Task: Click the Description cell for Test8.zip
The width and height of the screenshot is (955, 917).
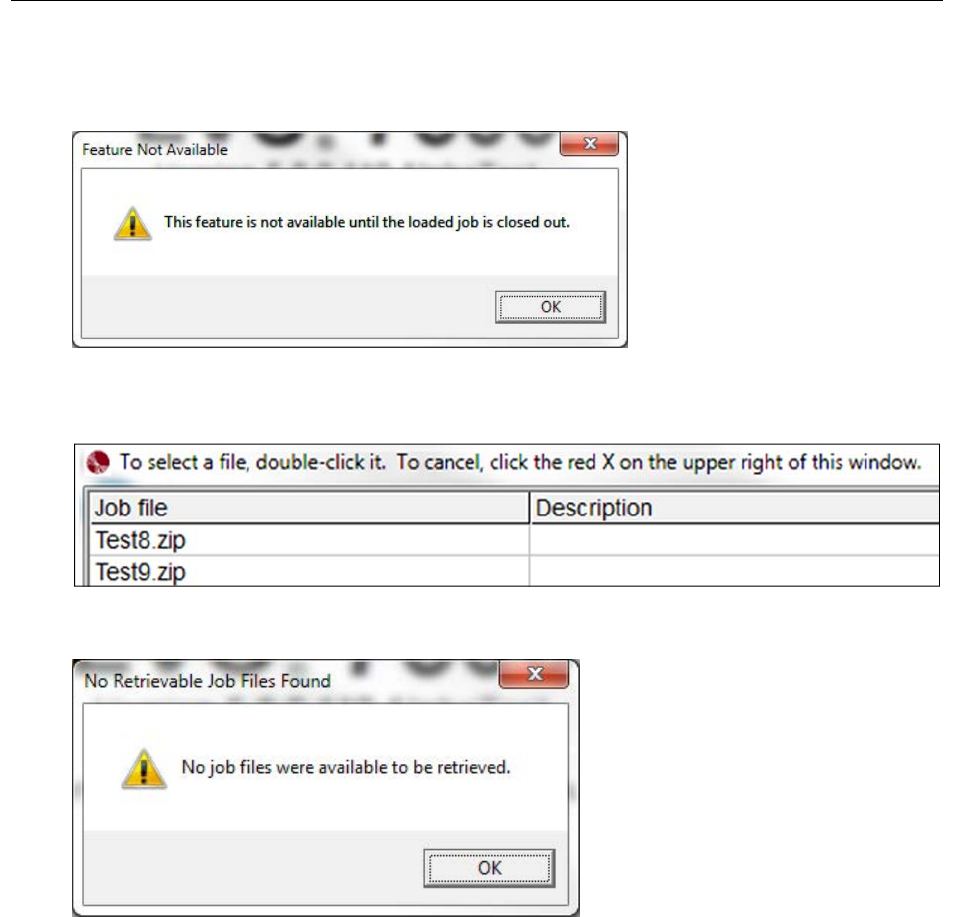Action: point(735,540)
